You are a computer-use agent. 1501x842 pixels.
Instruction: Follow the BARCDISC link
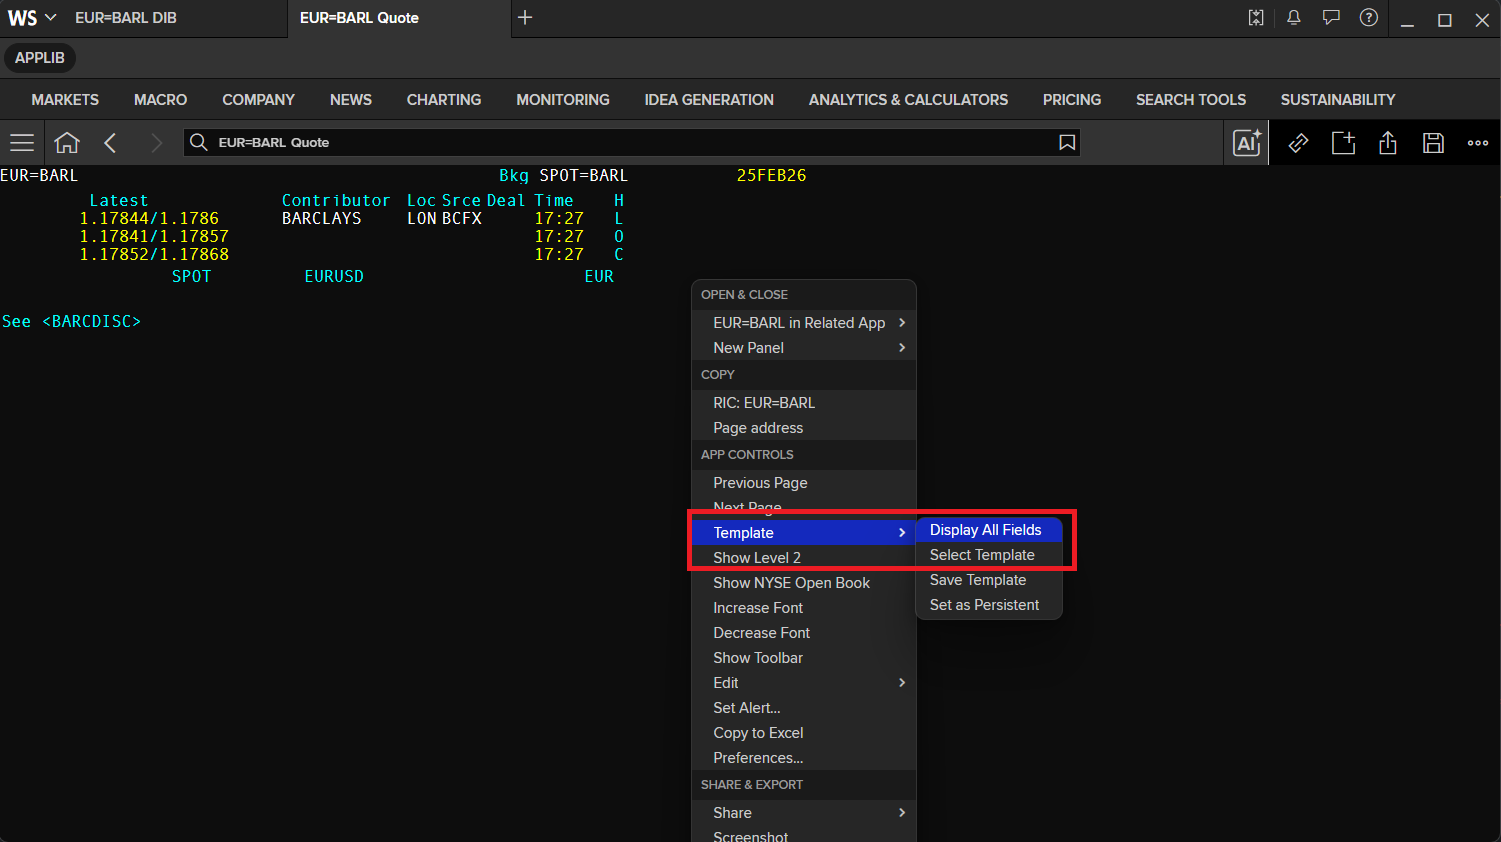point(91,322)
